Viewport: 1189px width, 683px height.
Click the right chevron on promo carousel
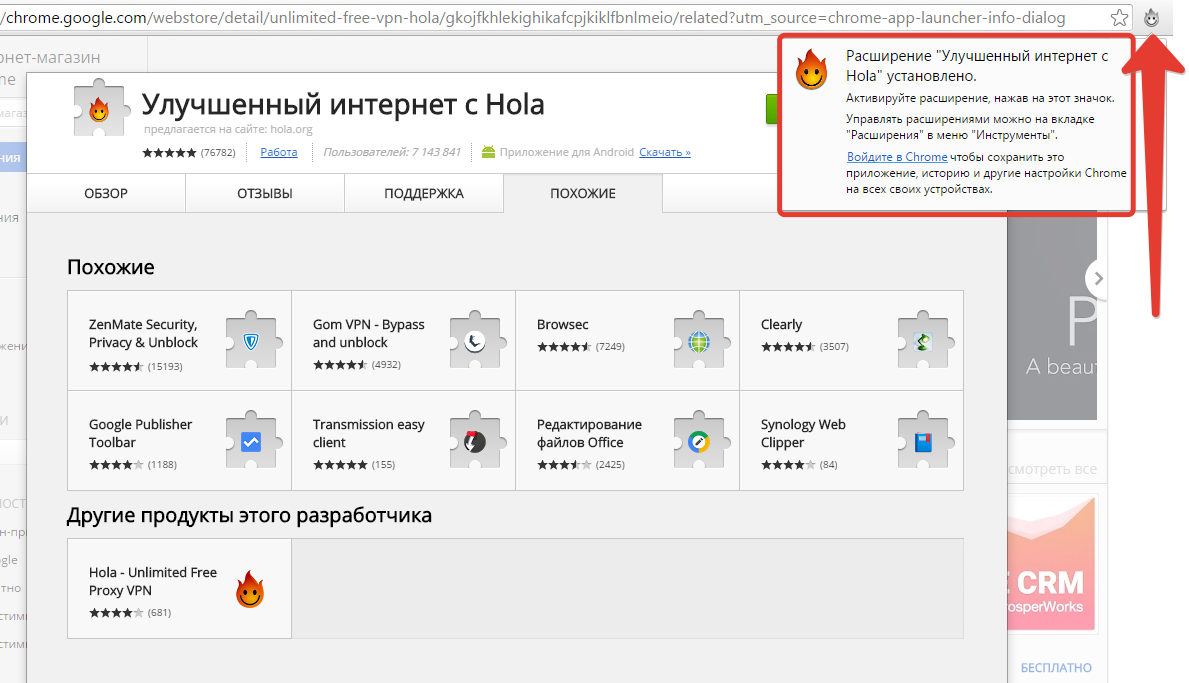point(1097,278)
